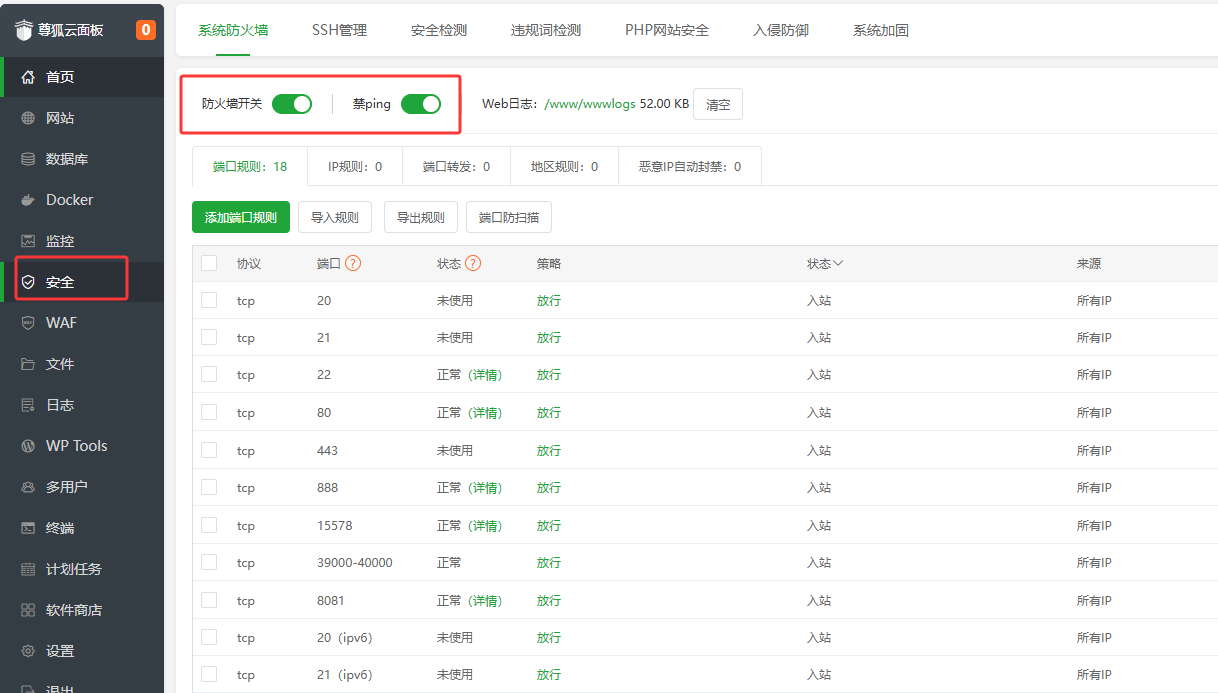Click the 添加端口规则 button
The height and width of the screenshot is (693, 1218).
pyautogui.click(x=241, y=217)
